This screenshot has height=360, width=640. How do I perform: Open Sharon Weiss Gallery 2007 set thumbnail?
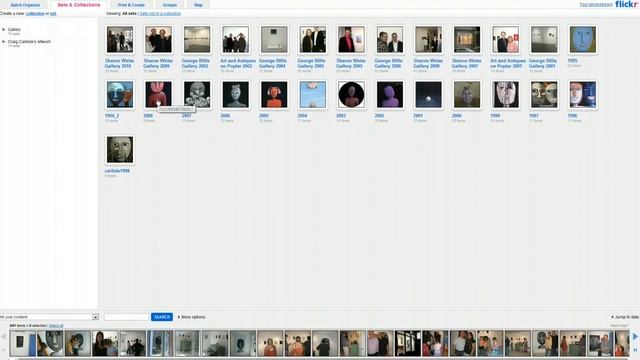tap(467, 40)
